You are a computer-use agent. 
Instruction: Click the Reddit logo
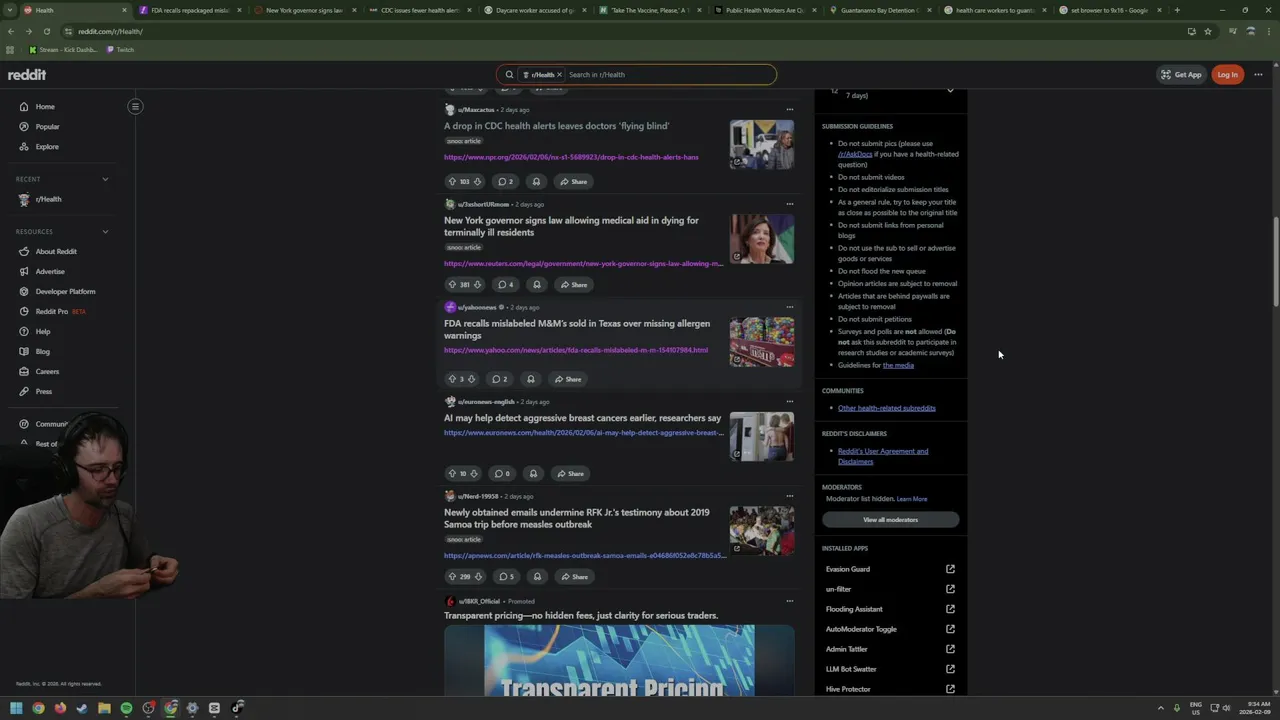pyautogui.click(x=27, y=74)
